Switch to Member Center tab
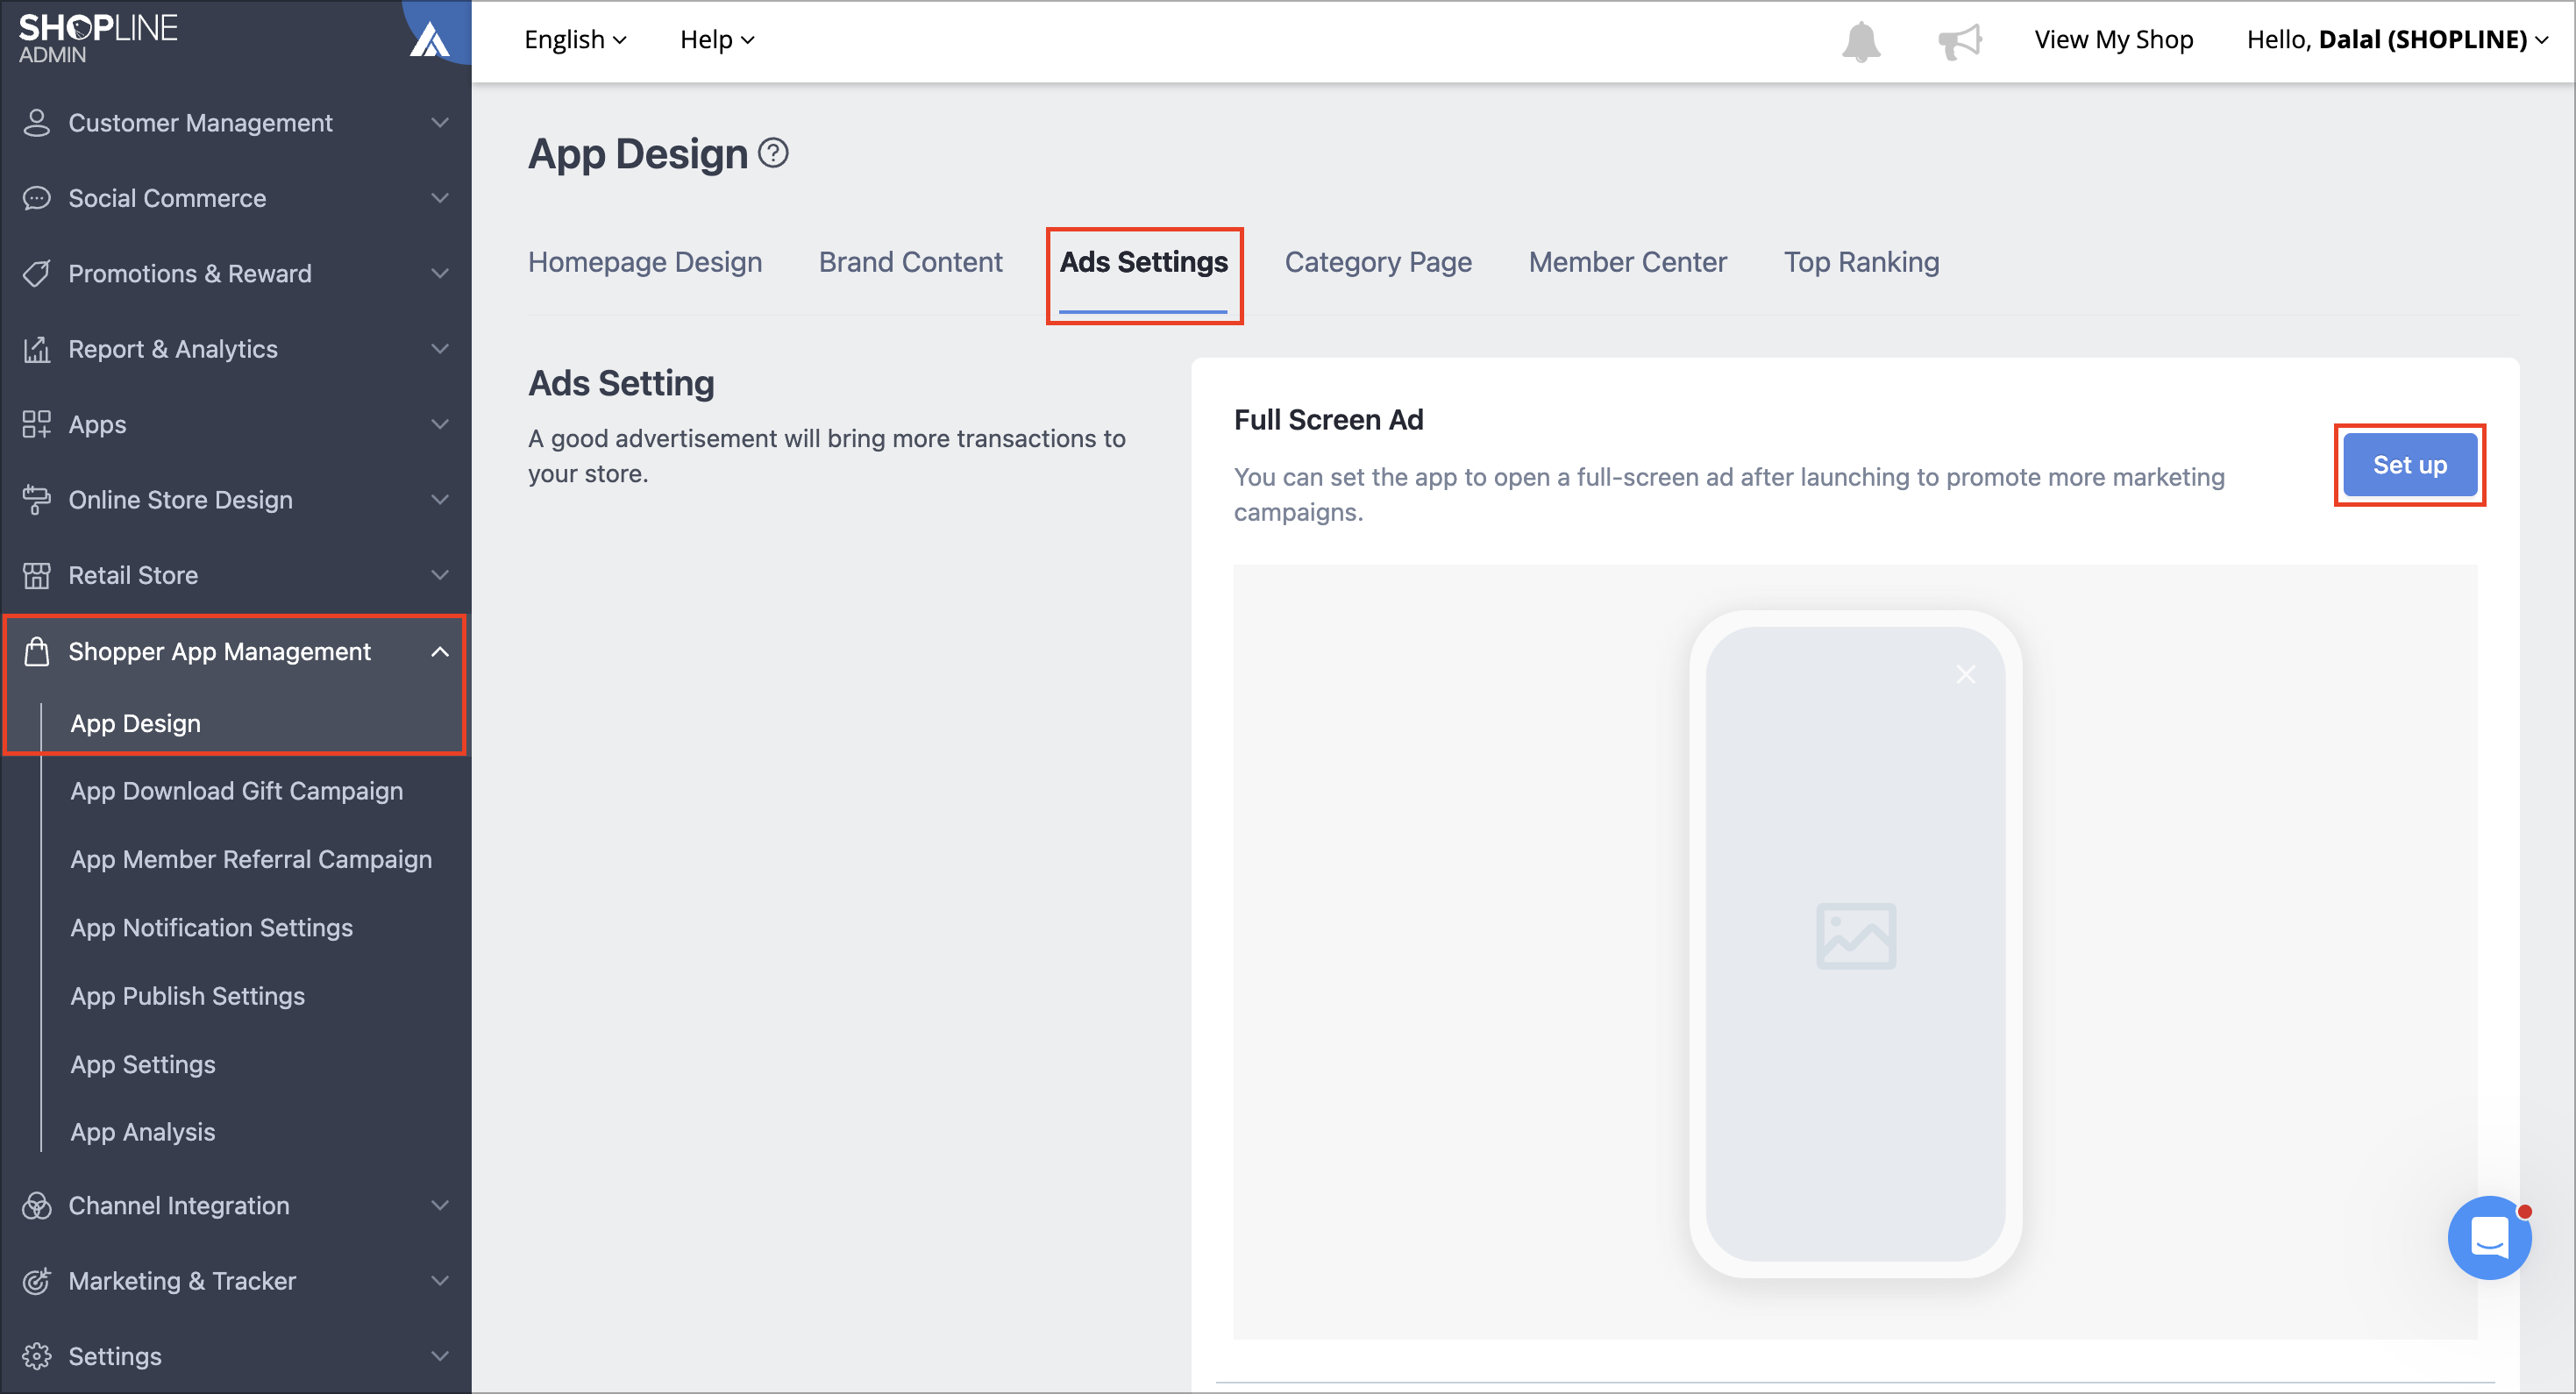Image resolution: width=2576 pixels, height=1394 pixels. (1627, 262)
